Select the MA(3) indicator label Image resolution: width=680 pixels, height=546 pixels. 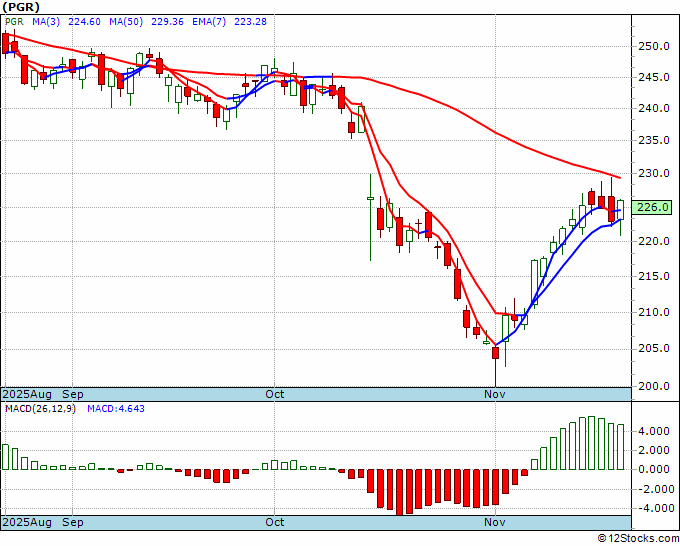[x=46, y=22]
